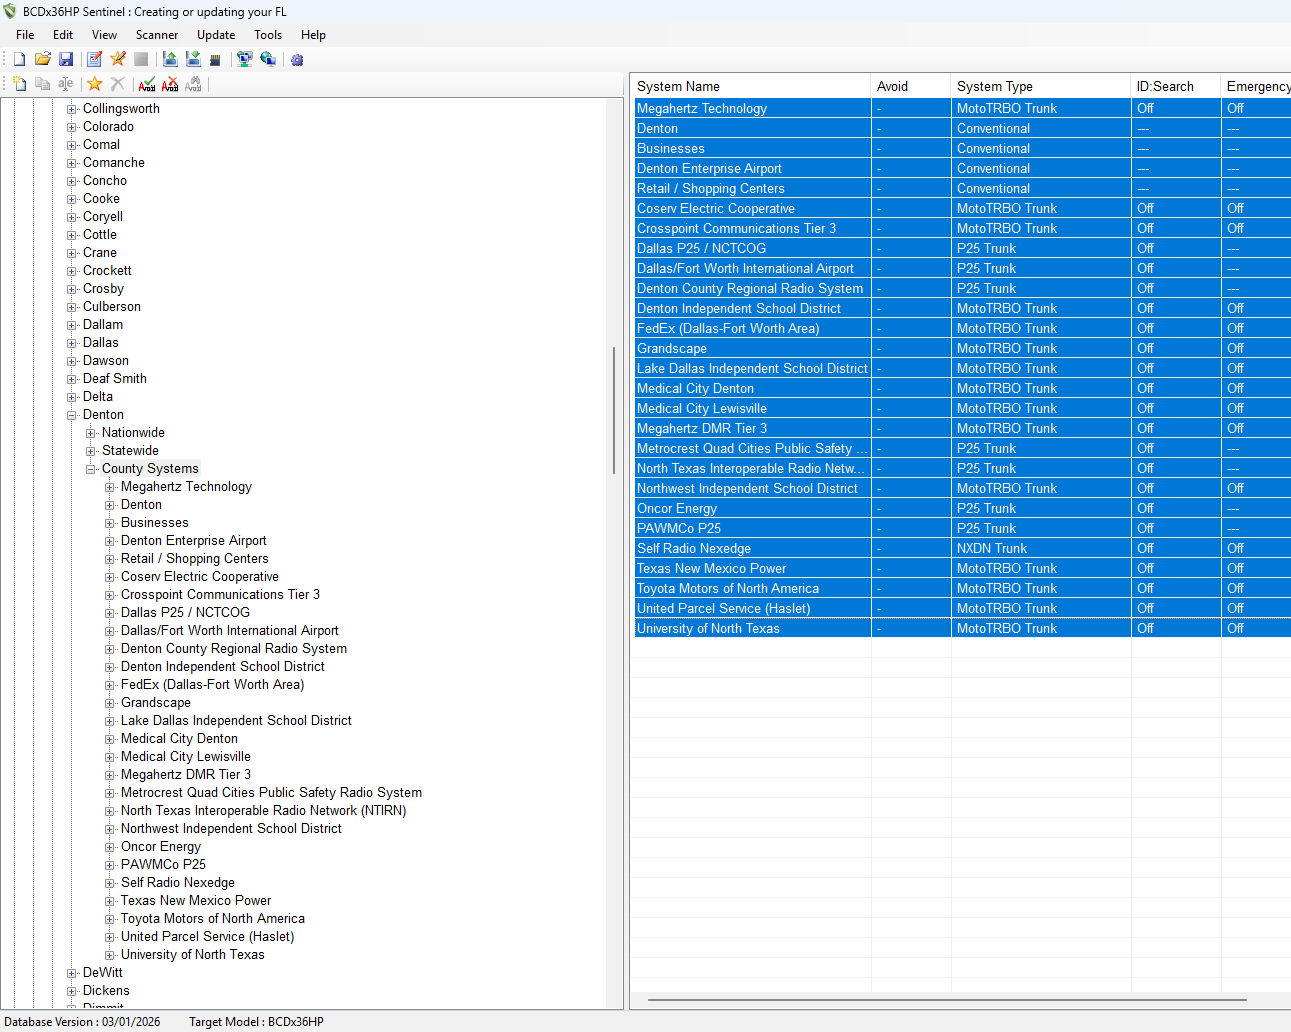The height and width of the screenshot is (1032, 1291).
Task: Select Comanche county in the tree
Action: (x=114, y=163)
